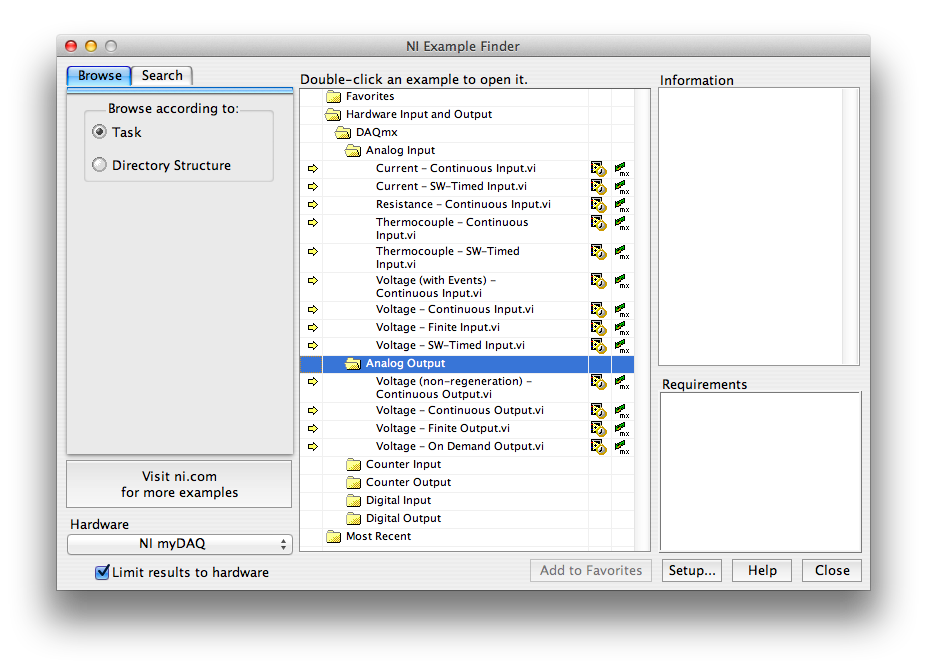
Task: Expand the Digital Output folder
Action: [x=353, y=519]
